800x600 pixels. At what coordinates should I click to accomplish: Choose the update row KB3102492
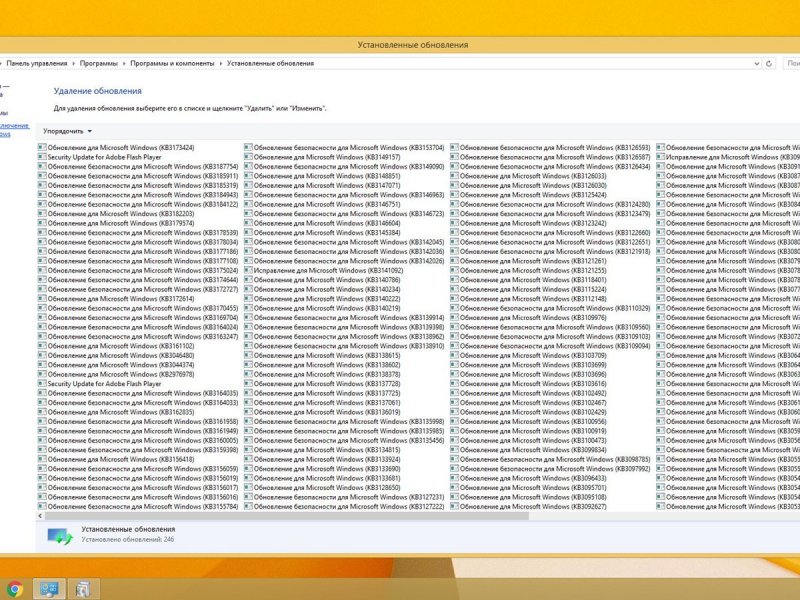point(529,393)
